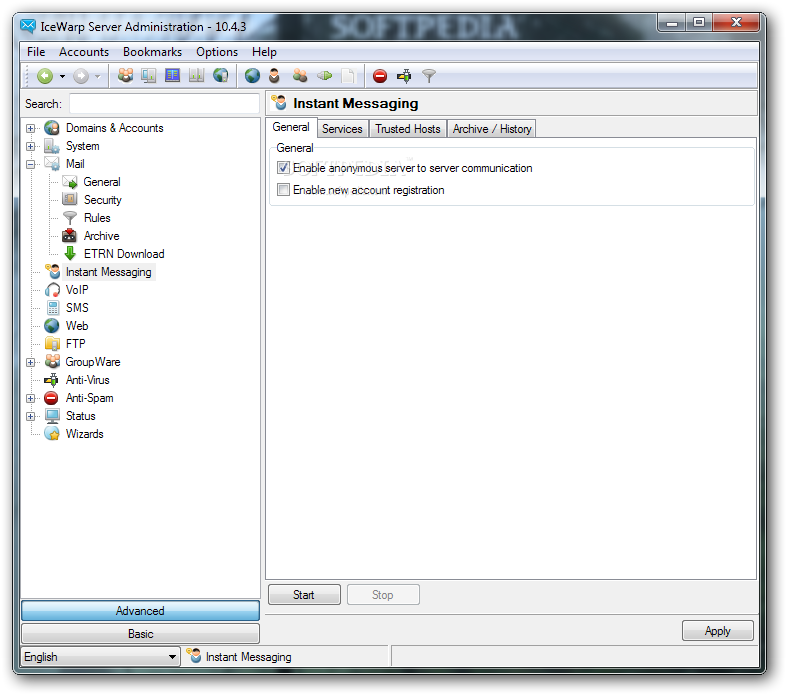Open the Forward history dropdown arrow
Screen dimensions: 787x695
pyautogui.click(x=98, y=76)
